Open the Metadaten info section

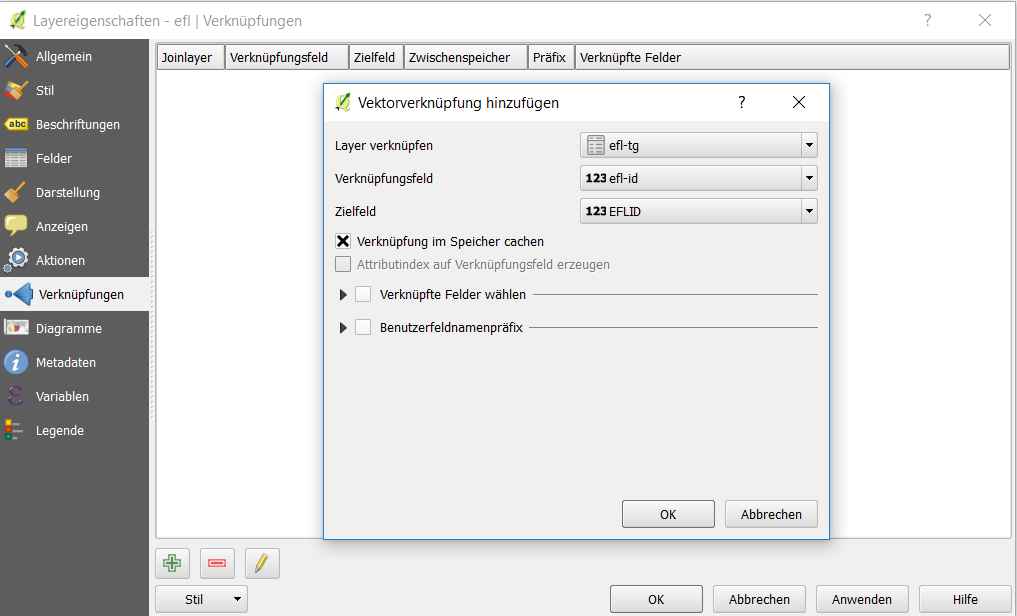point(65,363)
